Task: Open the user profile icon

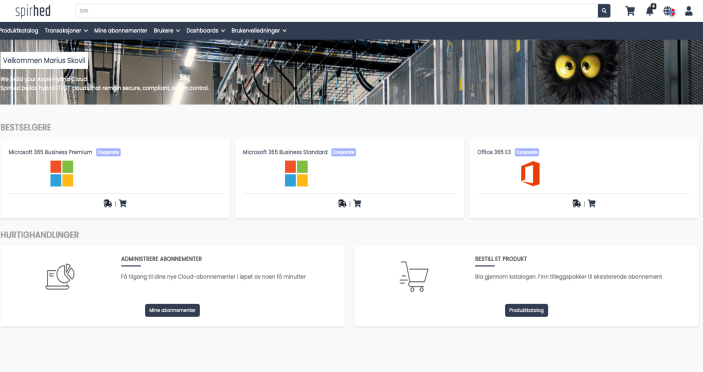Action: point(689,11)
